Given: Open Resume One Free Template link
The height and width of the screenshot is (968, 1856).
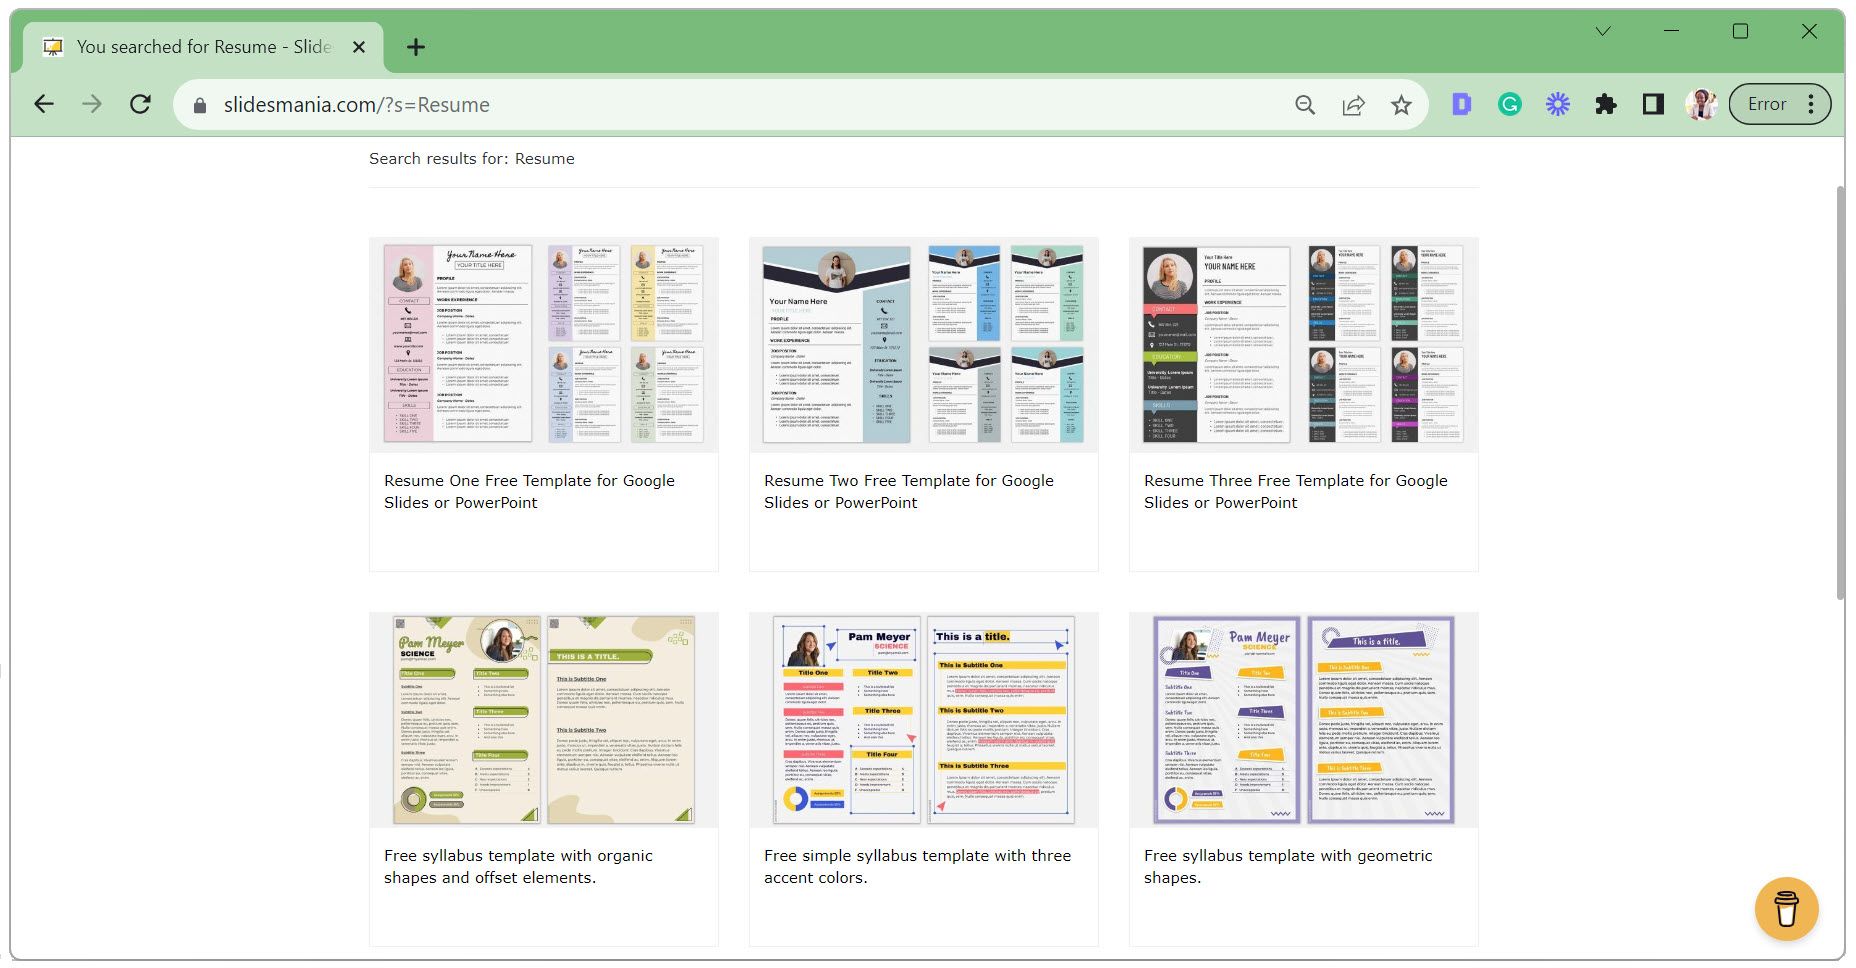Looking at the screenshot, I should tap(529, 491).
